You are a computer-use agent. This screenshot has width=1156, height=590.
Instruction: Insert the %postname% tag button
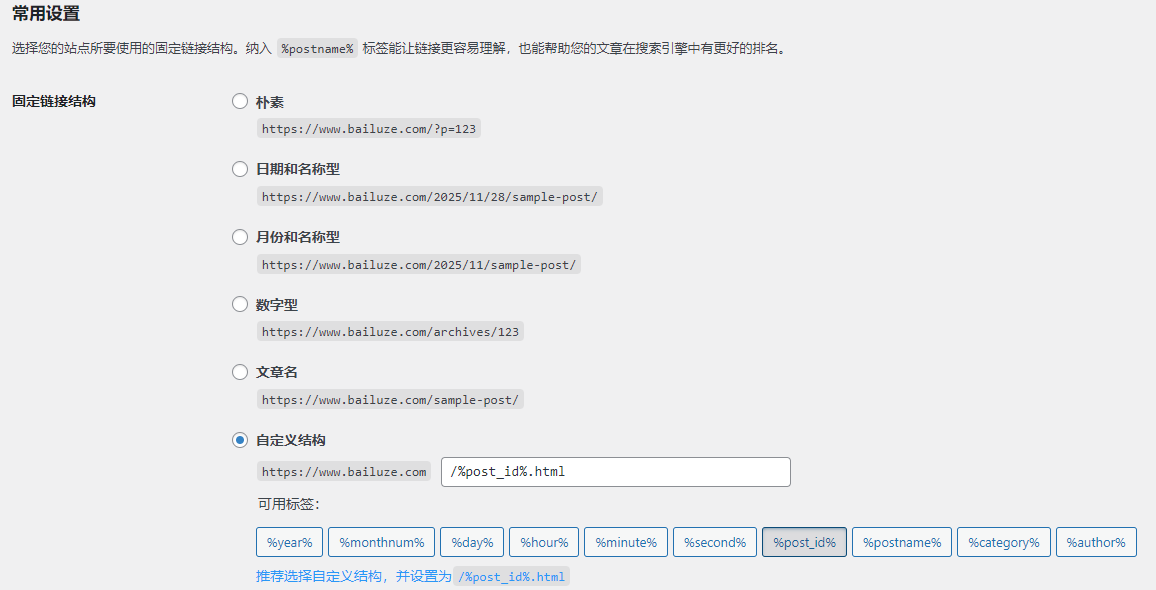[901, 542]
